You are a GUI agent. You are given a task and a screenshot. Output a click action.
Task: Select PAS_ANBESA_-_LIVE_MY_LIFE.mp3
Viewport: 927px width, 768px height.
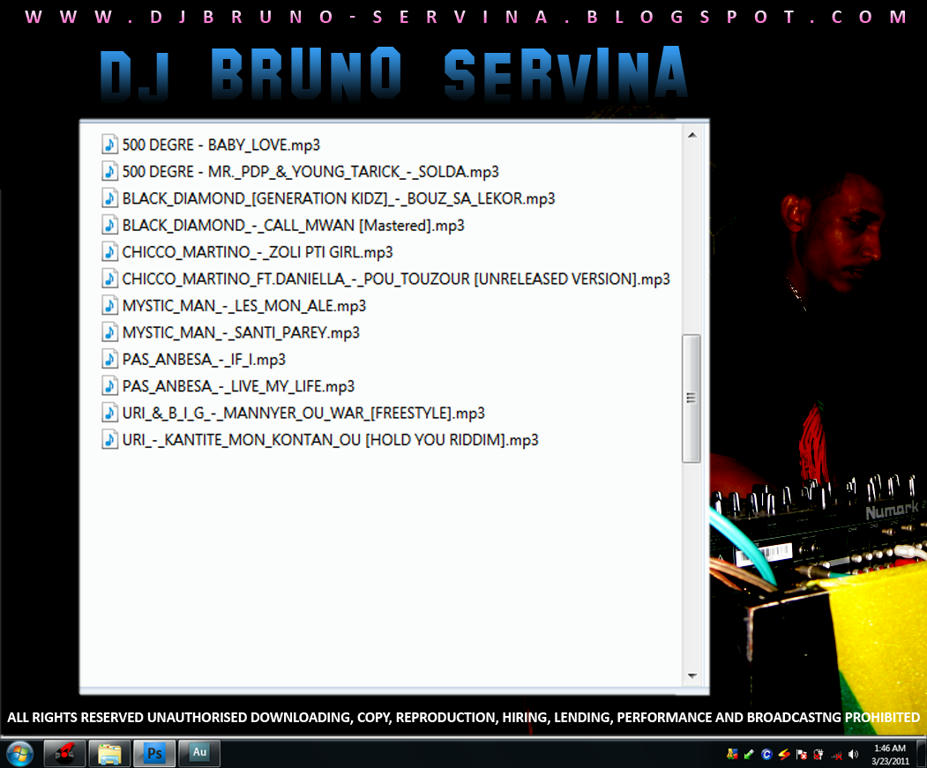(238, 386)
